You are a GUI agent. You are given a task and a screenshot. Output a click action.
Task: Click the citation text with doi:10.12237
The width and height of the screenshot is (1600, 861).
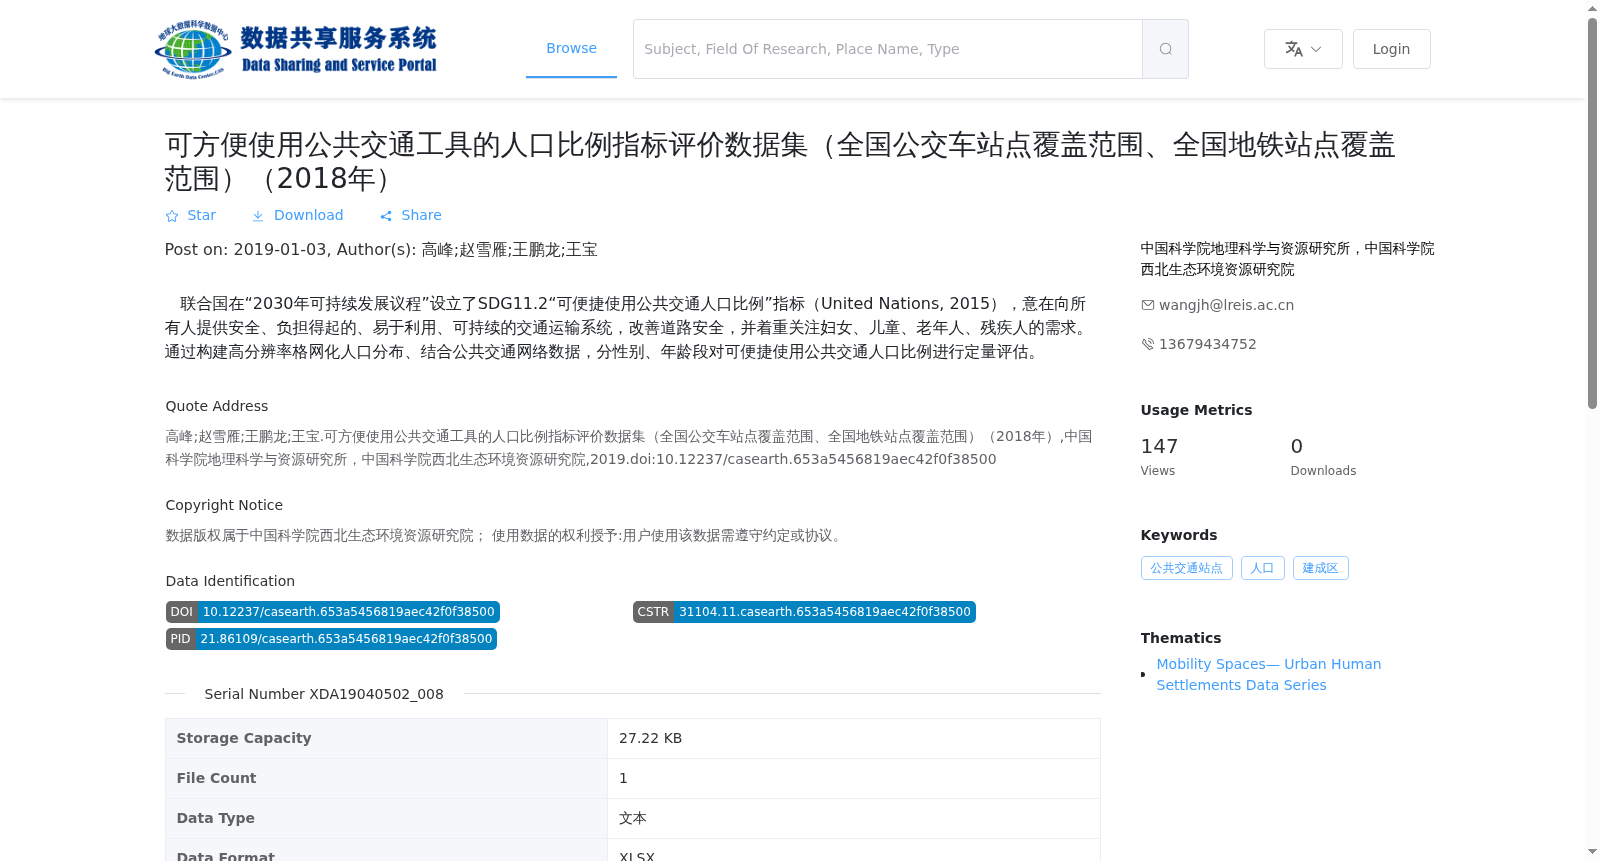pos(629,448)
